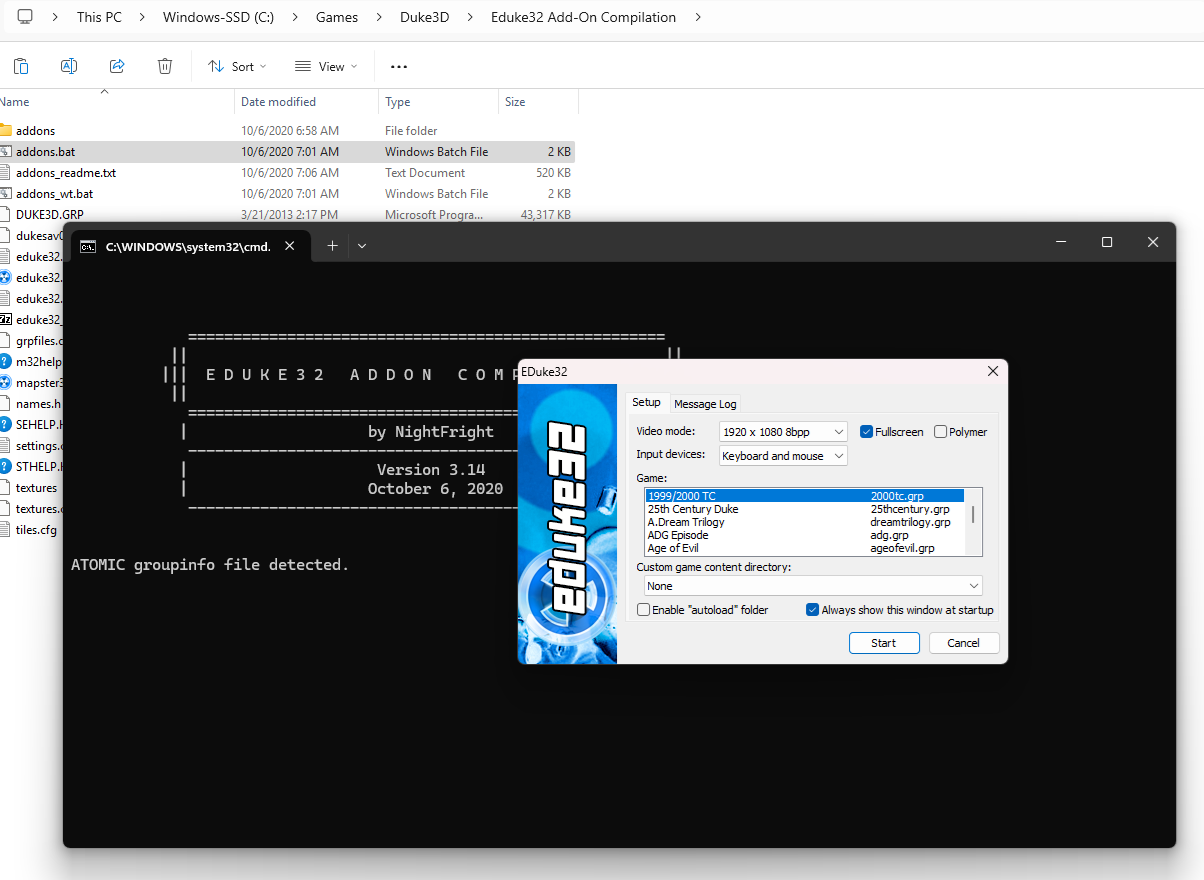This screenshot has width=1204, height=880.
Task: Sort files by the Size column header
Action: (538, 102)
